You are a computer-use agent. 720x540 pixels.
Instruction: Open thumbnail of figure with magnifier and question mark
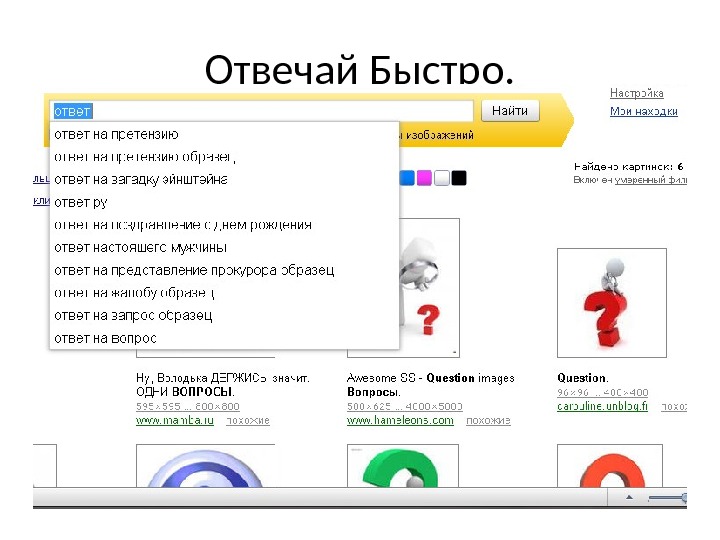(429, 288)
